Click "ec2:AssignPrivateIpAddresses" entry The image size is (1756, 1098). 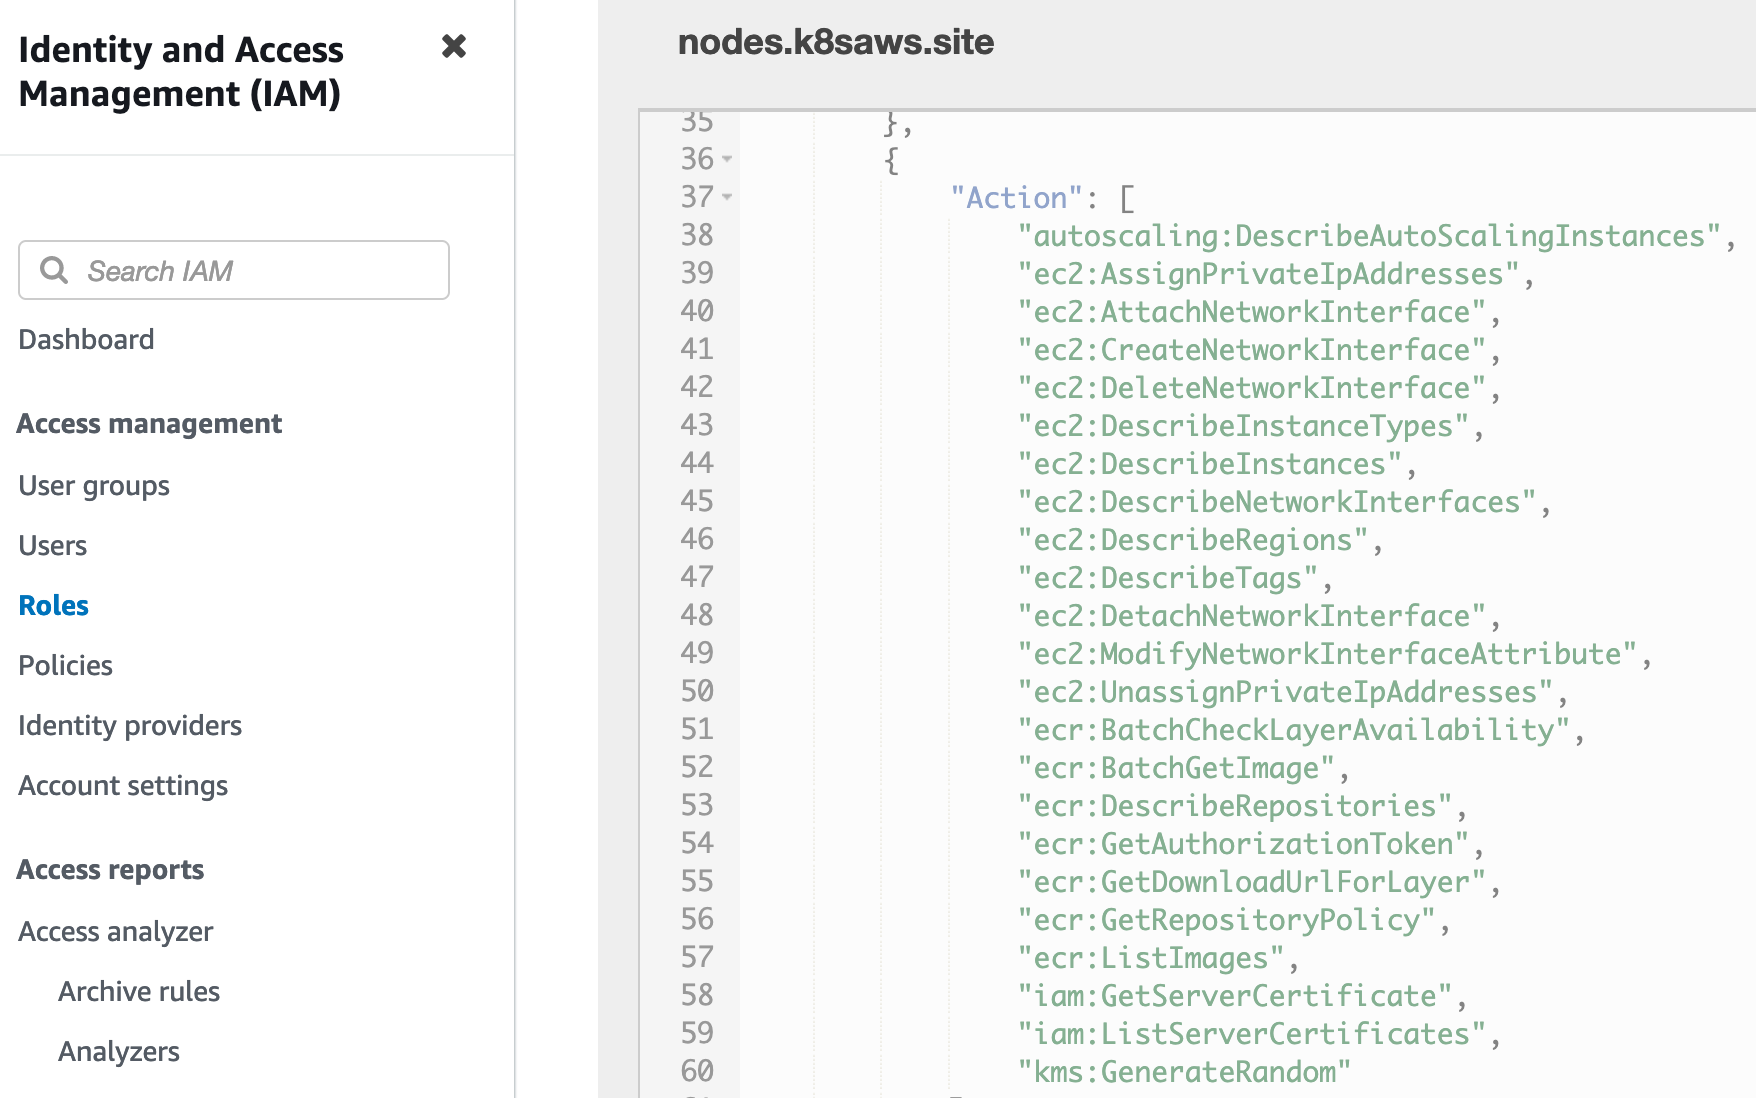click(x=1269, y=274)
